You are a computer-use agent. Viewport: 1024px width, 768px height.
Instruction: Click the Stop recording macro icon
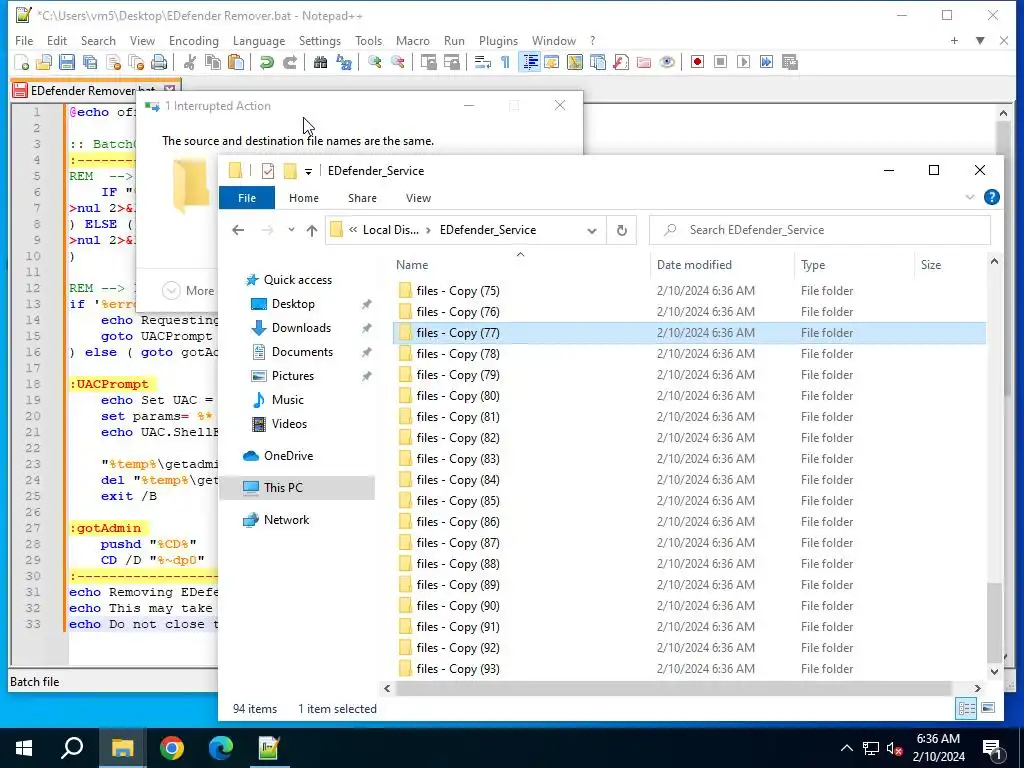coord(720,63)
